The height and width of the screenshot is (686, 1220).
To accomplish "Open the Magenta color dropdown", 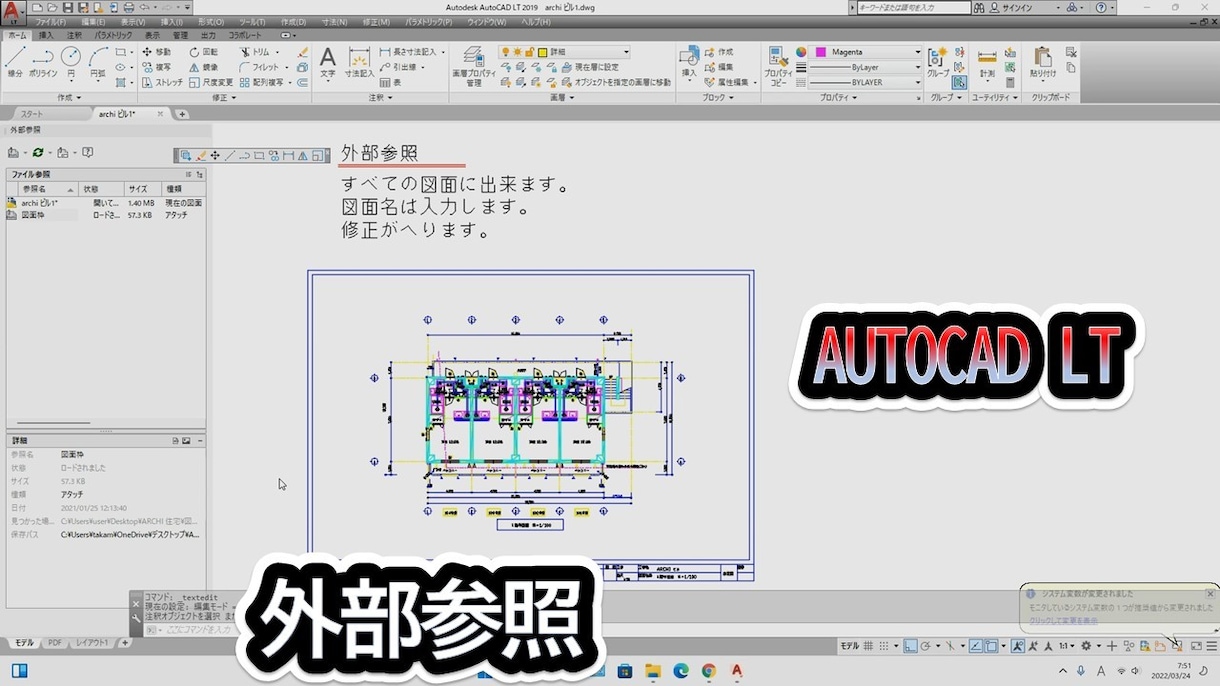I will (x=867, y=52).
